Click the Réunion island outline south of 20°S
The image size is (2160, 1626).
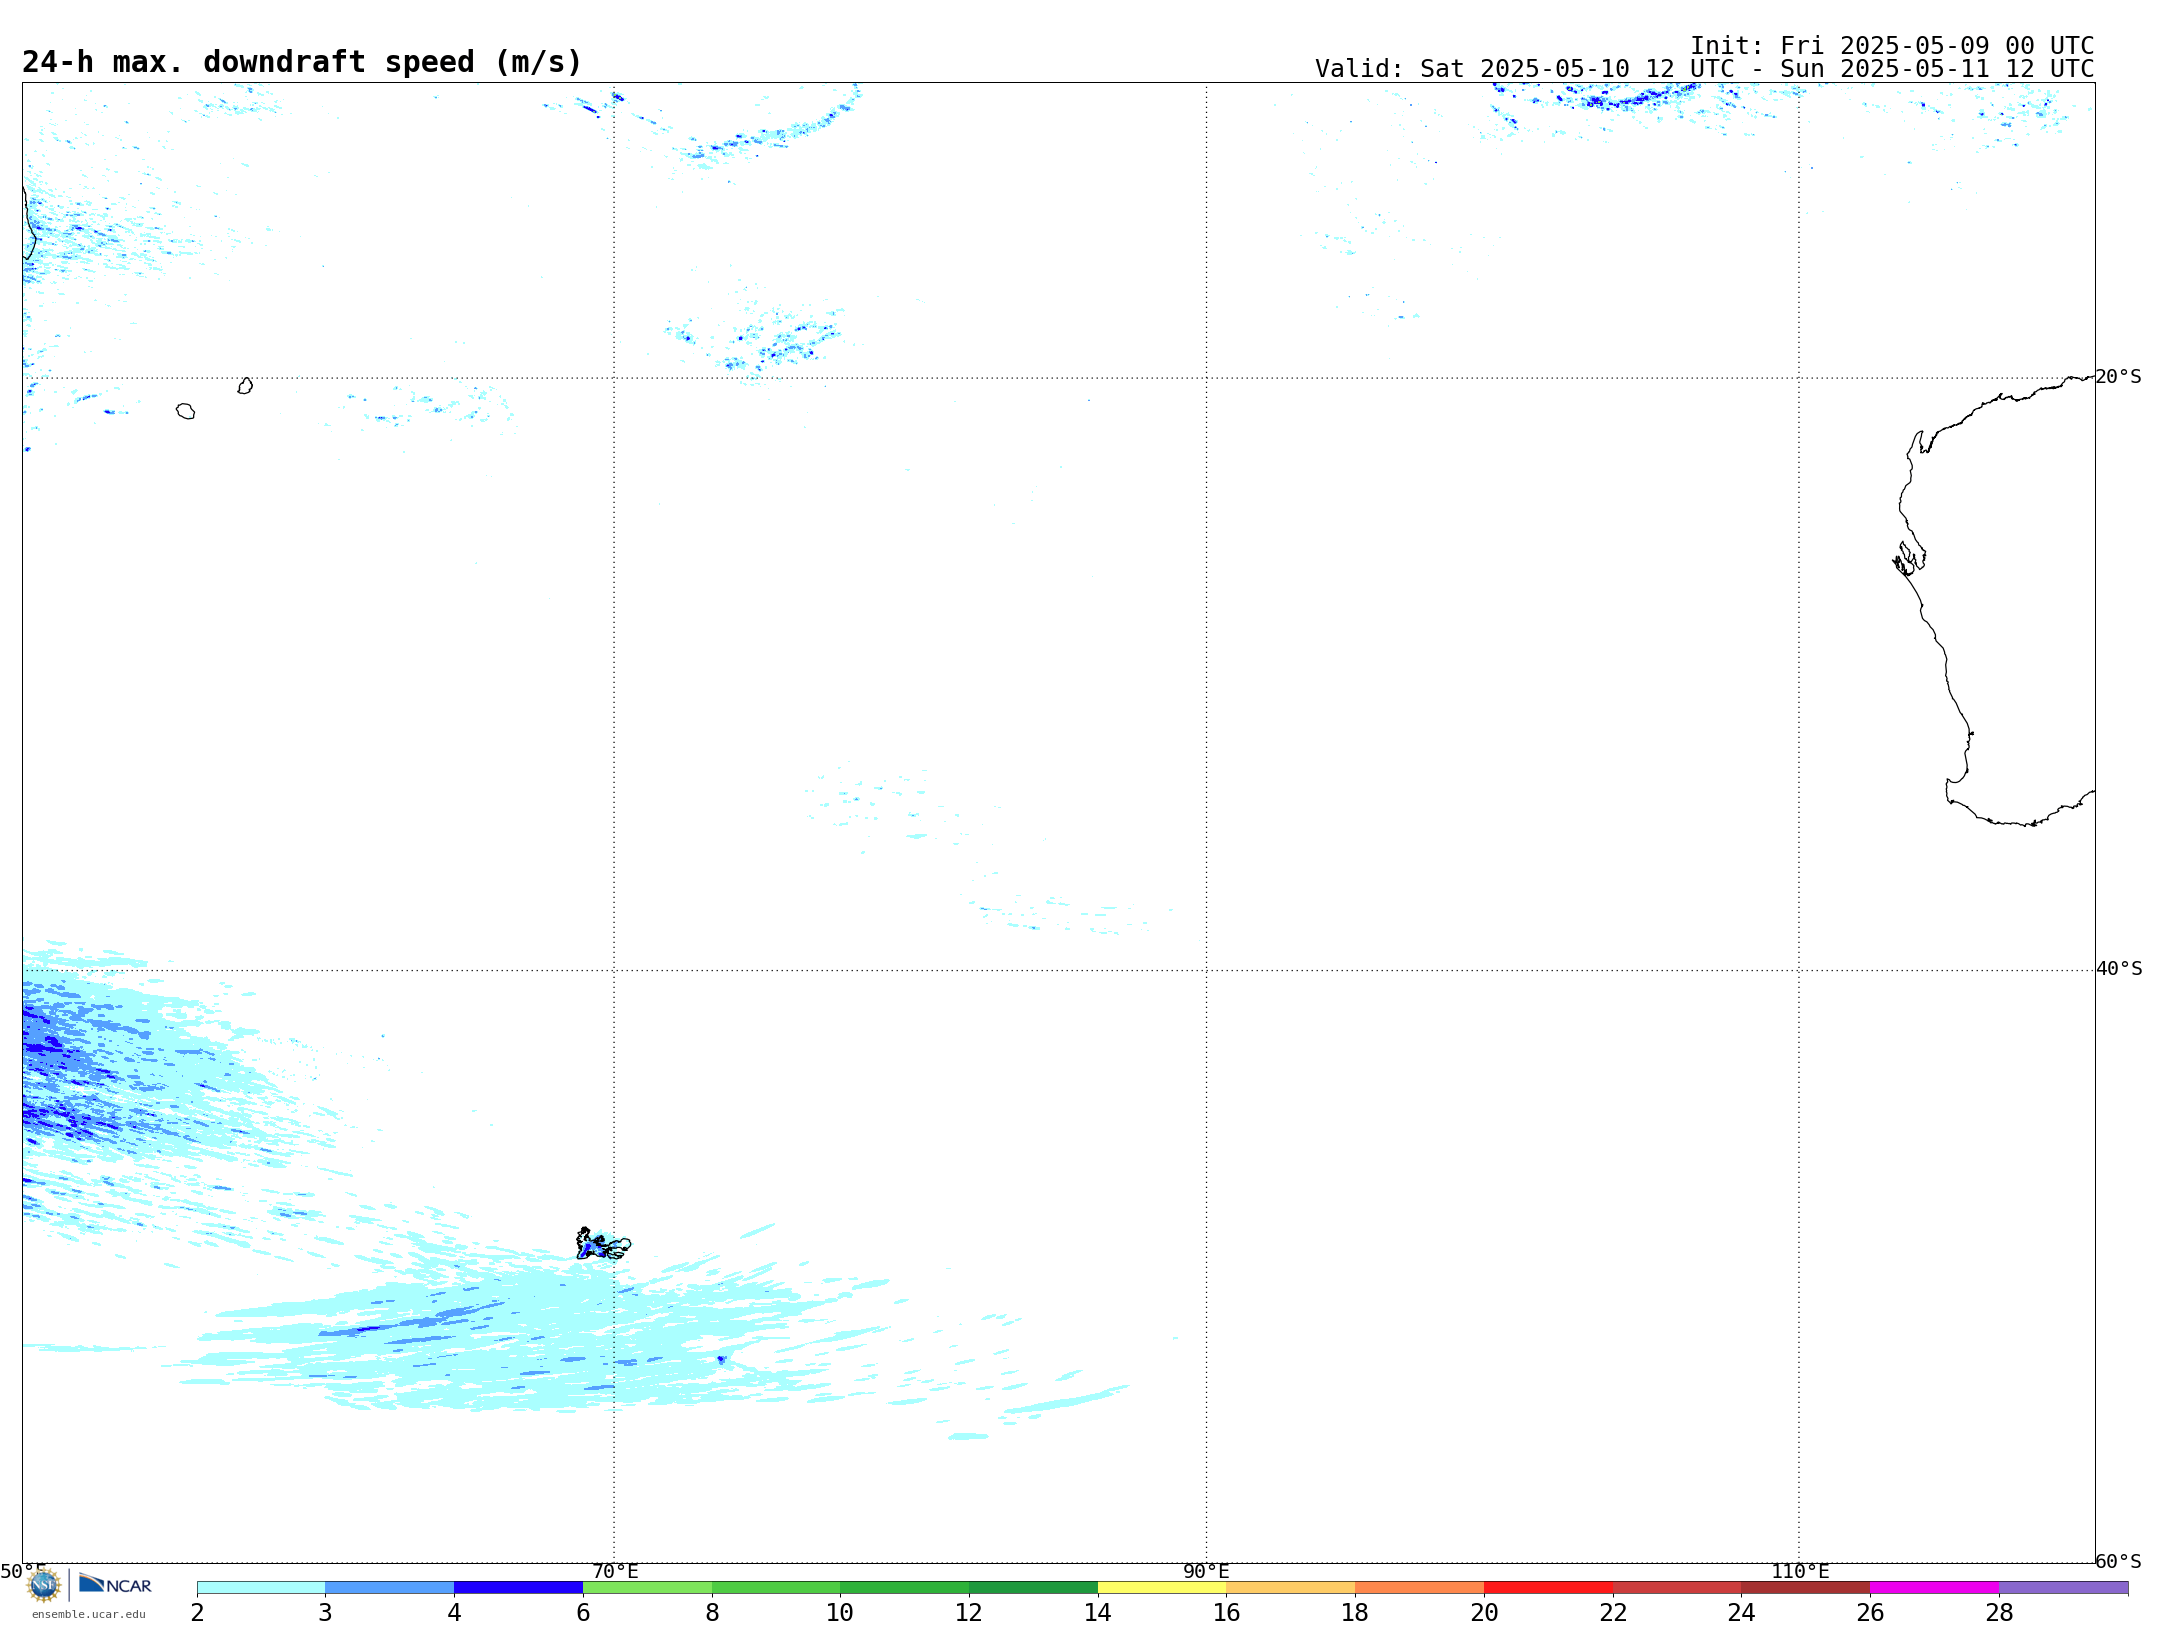185,411
